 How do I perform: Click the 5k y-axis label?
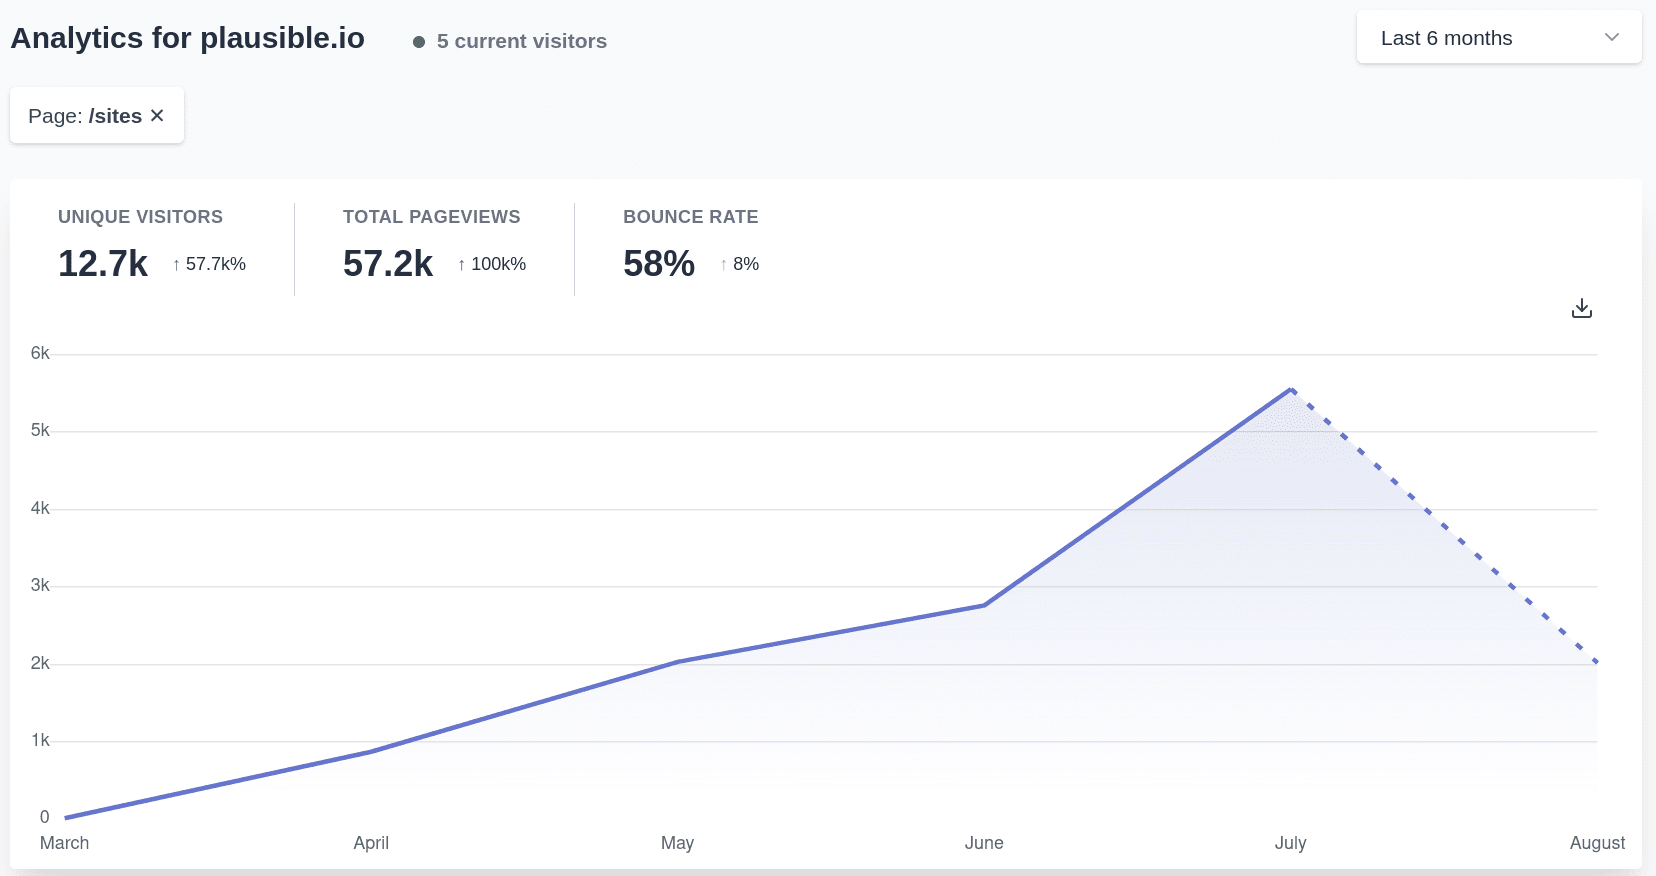40,430
